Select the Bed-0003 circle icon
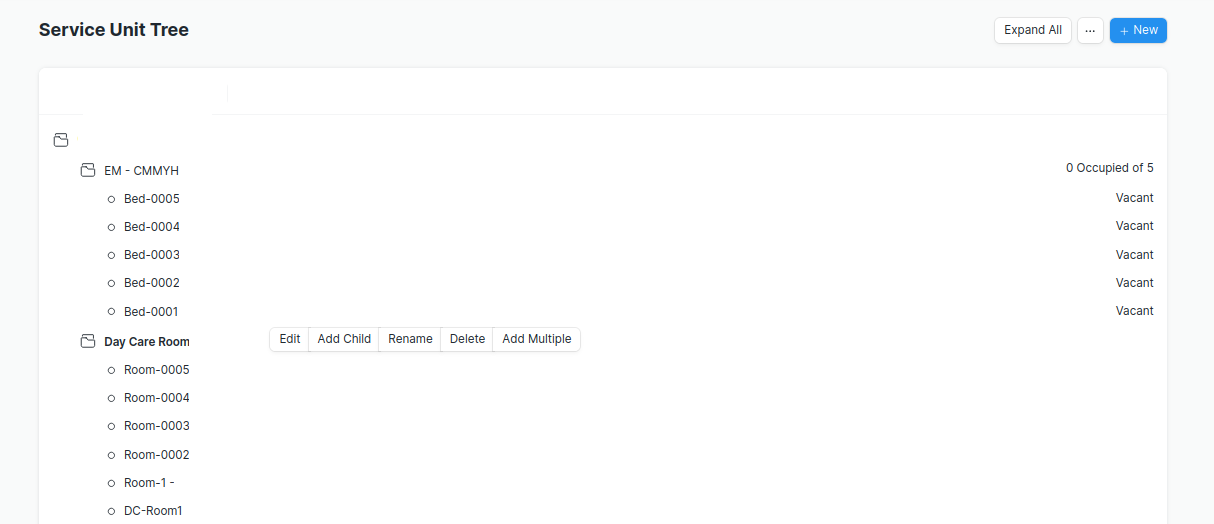 [x=111, y=255]
